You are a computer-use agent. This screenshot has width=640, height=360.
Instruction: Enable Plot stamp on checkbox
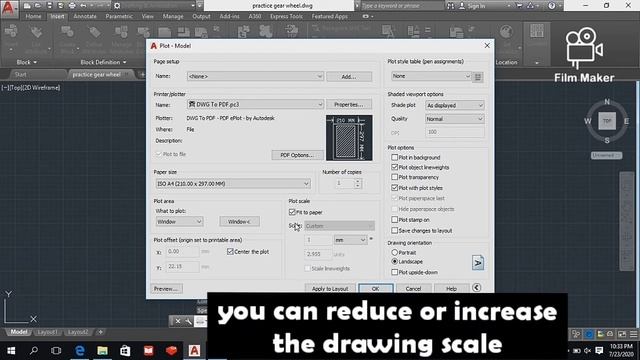(x=394, y=220)
